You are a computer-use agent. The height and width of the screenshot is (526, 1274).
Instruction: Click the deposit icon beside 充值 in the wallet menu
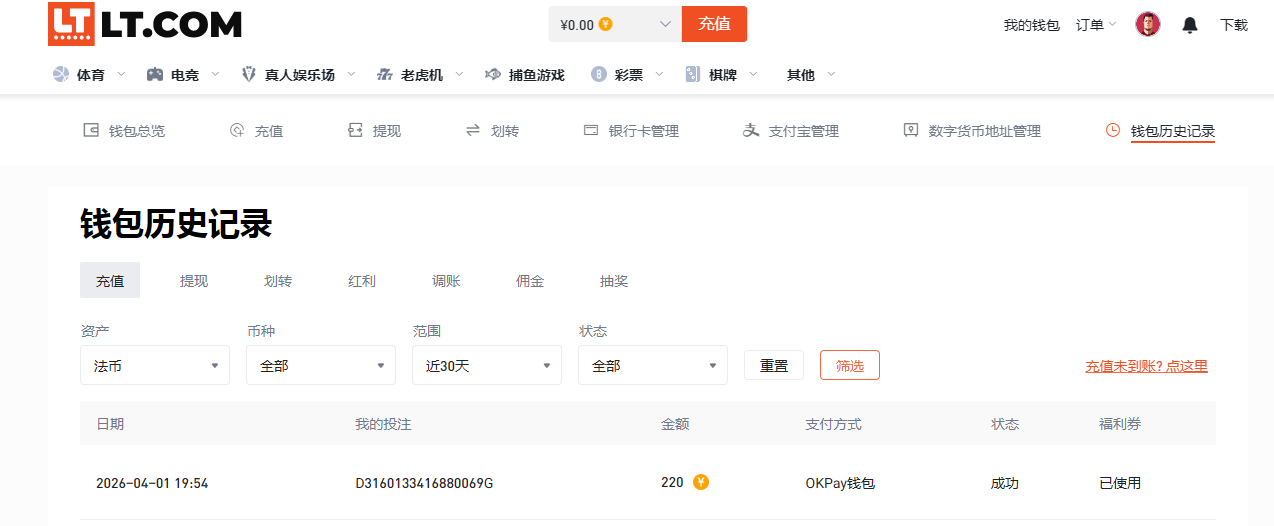(237, 130)
